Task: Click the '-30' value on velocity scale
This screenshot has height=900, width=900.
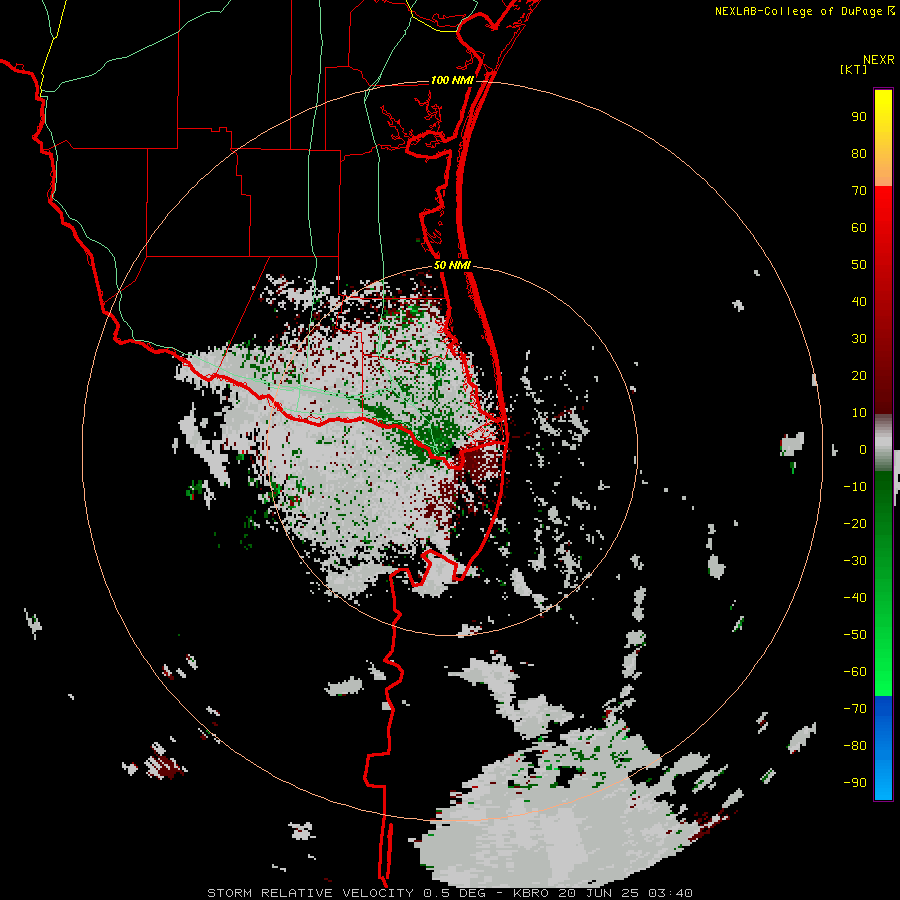Action: (855, 561)
